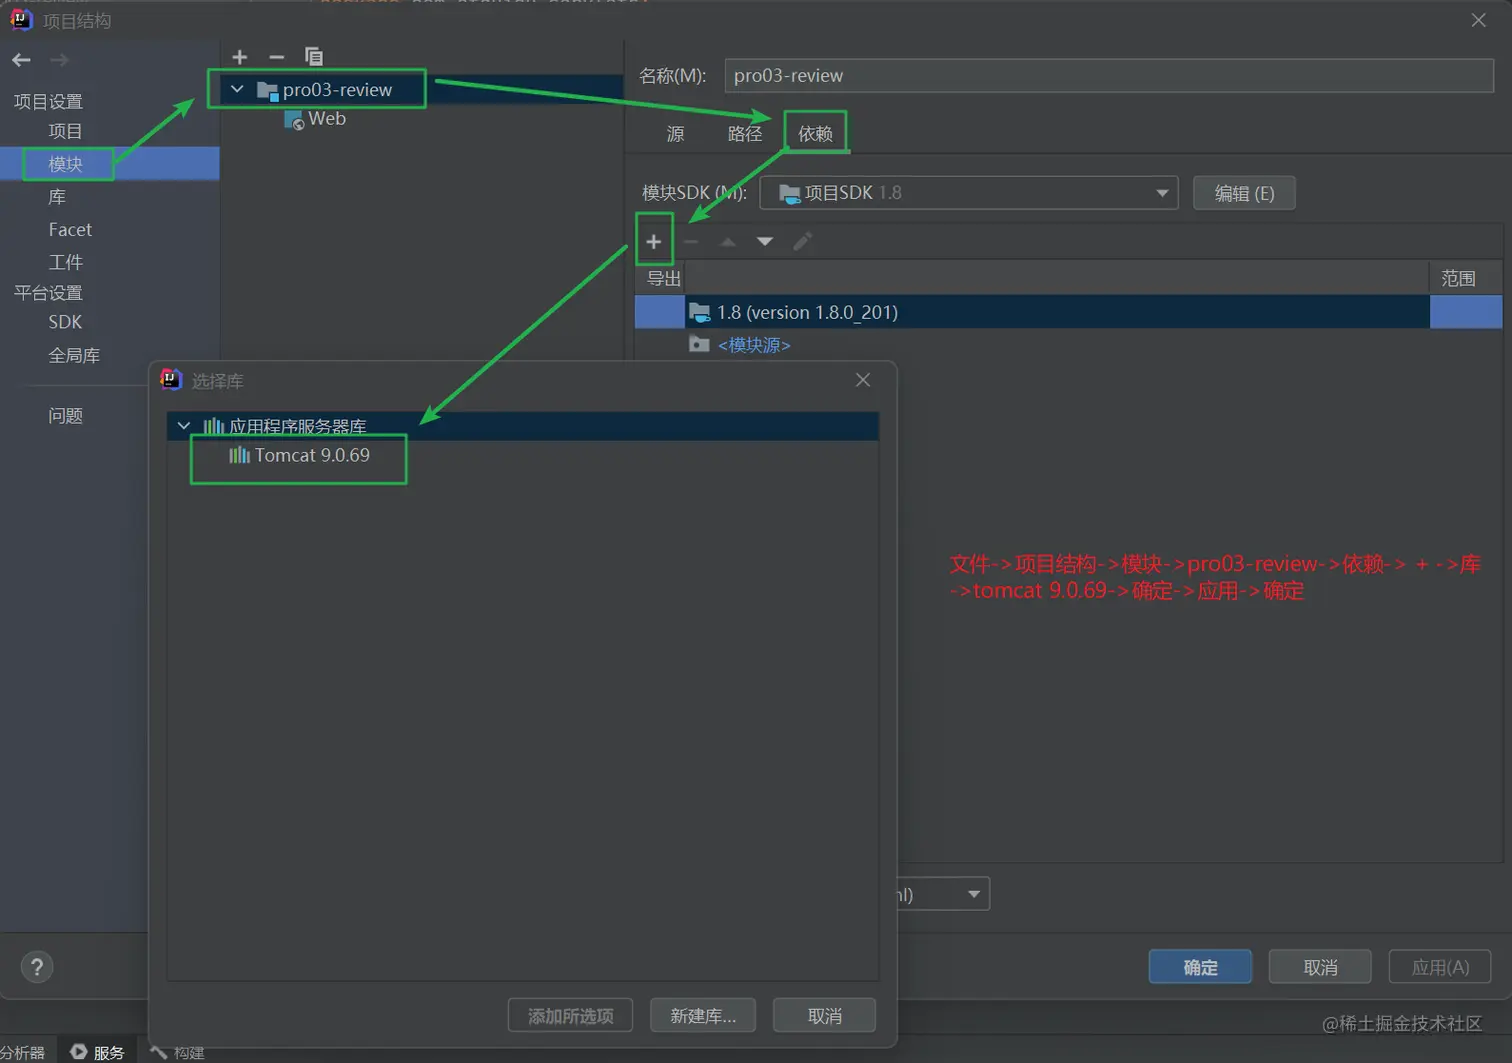The height and width of the screenshot is (1063, 1512).
Task: Switch to the Paths tab
Action: click(x=745, y=134)
